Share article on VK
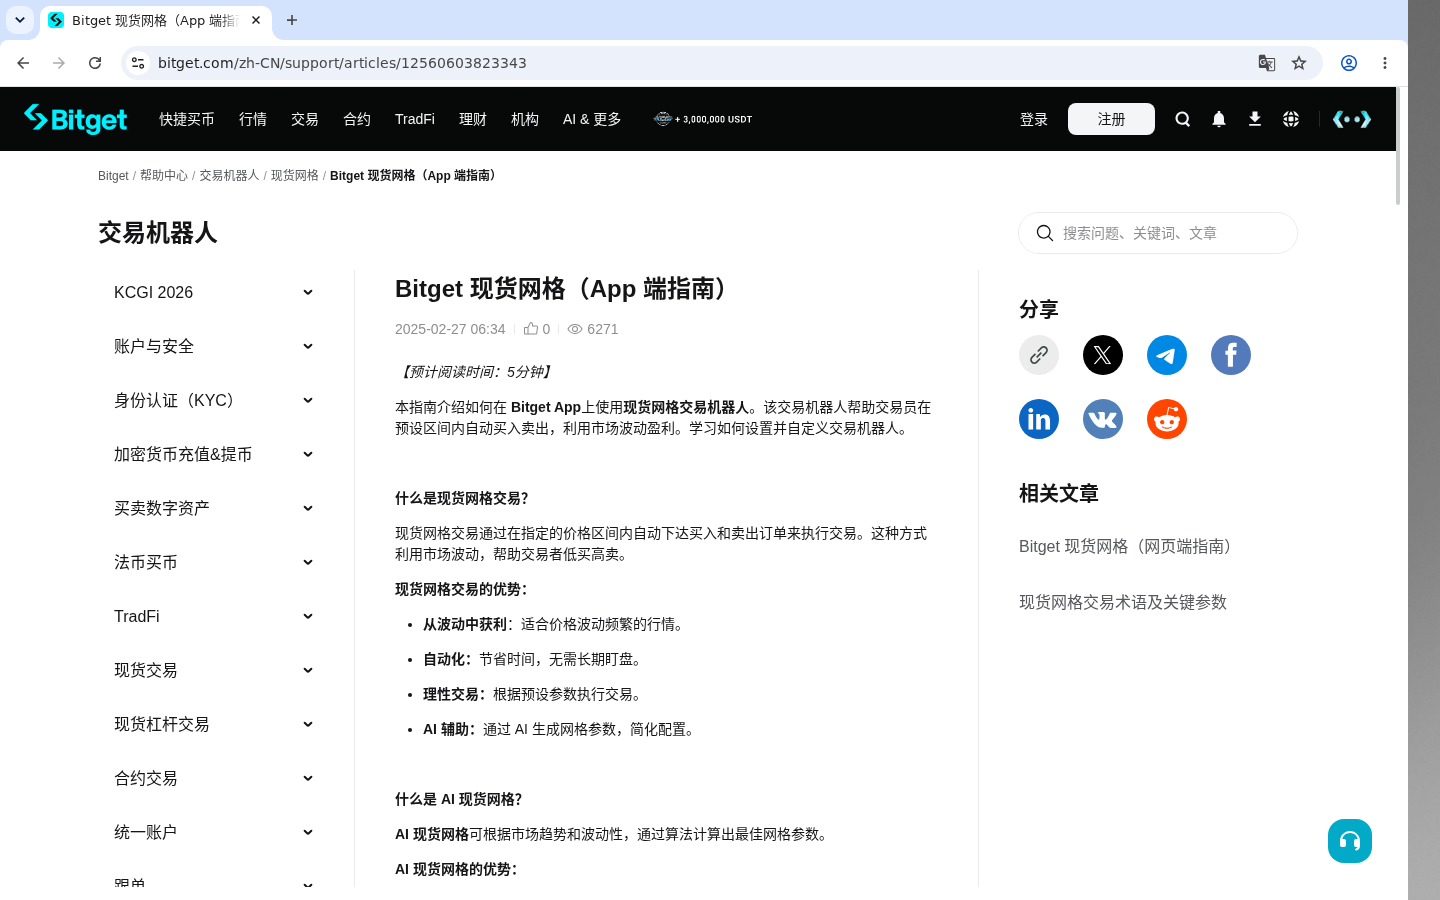The height and width of the screenshot is (900, 1440). (1103, 419)
